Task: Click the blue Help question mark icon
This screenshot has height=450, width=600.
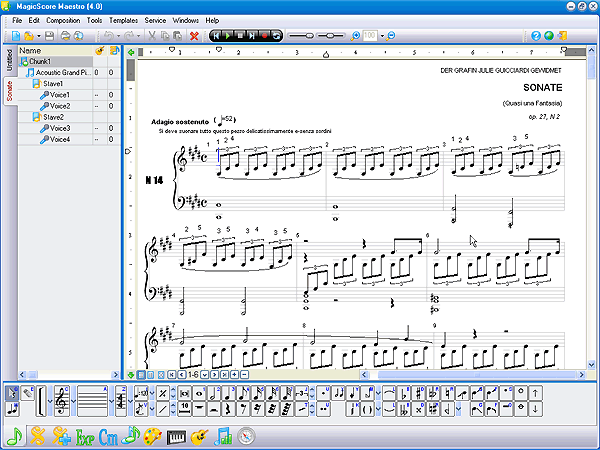Action: coord(536,36)
